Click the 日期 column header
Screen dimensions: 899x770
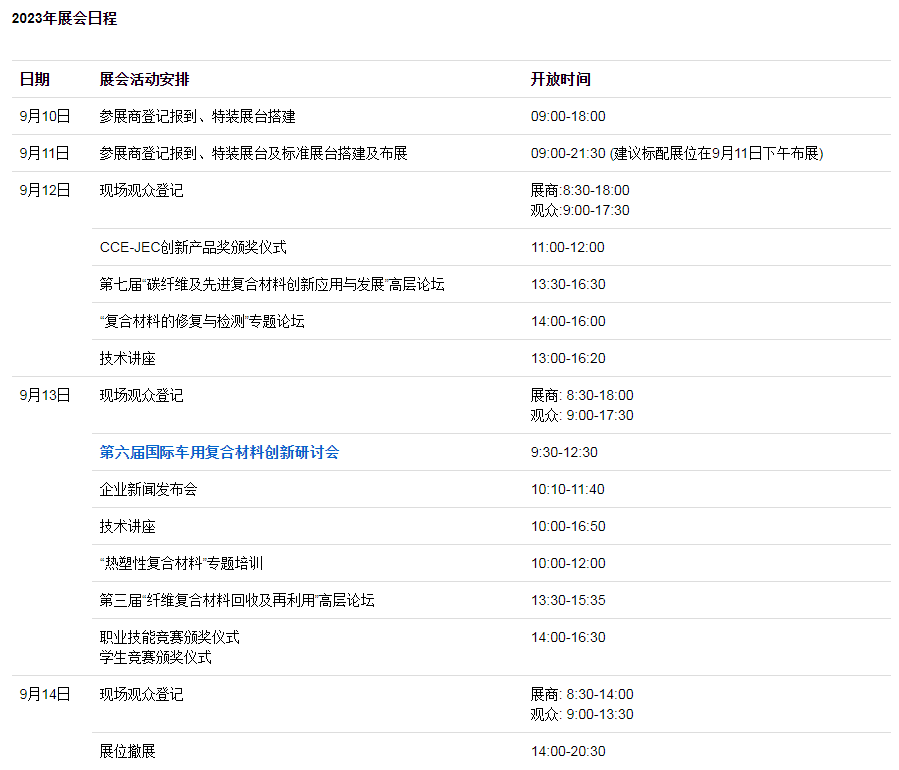(35, 79)
